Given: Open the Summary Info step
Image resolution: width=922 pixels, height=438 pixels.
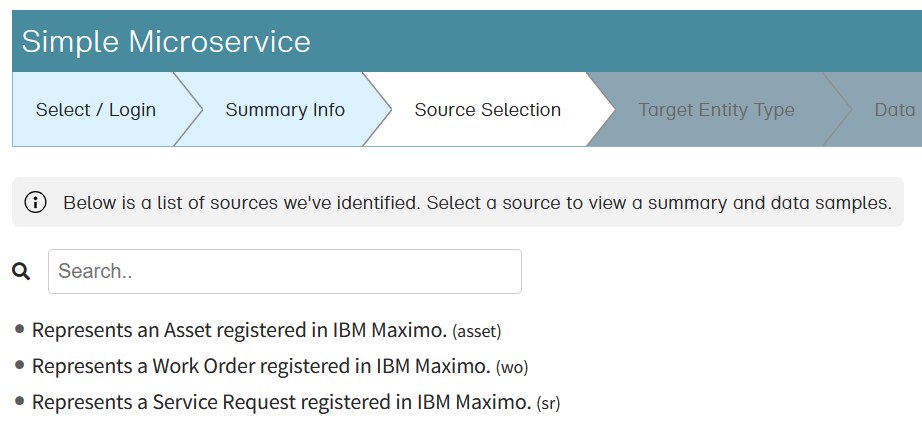Looking at the screenshot, I should (285, 110).
